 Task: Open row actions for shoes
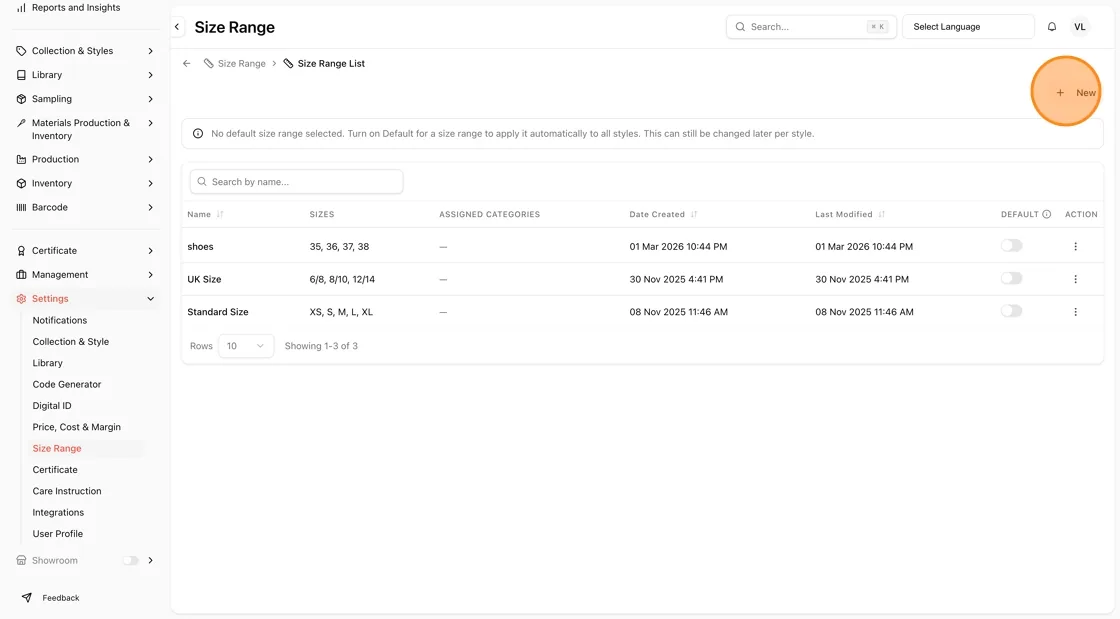pyautogui.click(x=1075, y=246)
